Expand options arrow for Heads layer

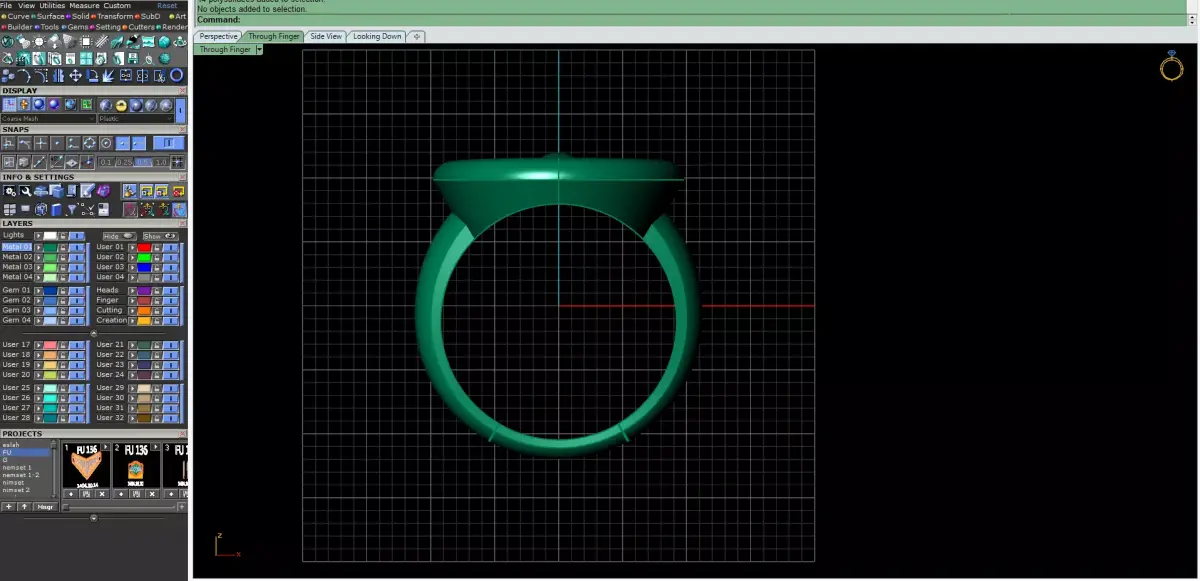point(132,290)
